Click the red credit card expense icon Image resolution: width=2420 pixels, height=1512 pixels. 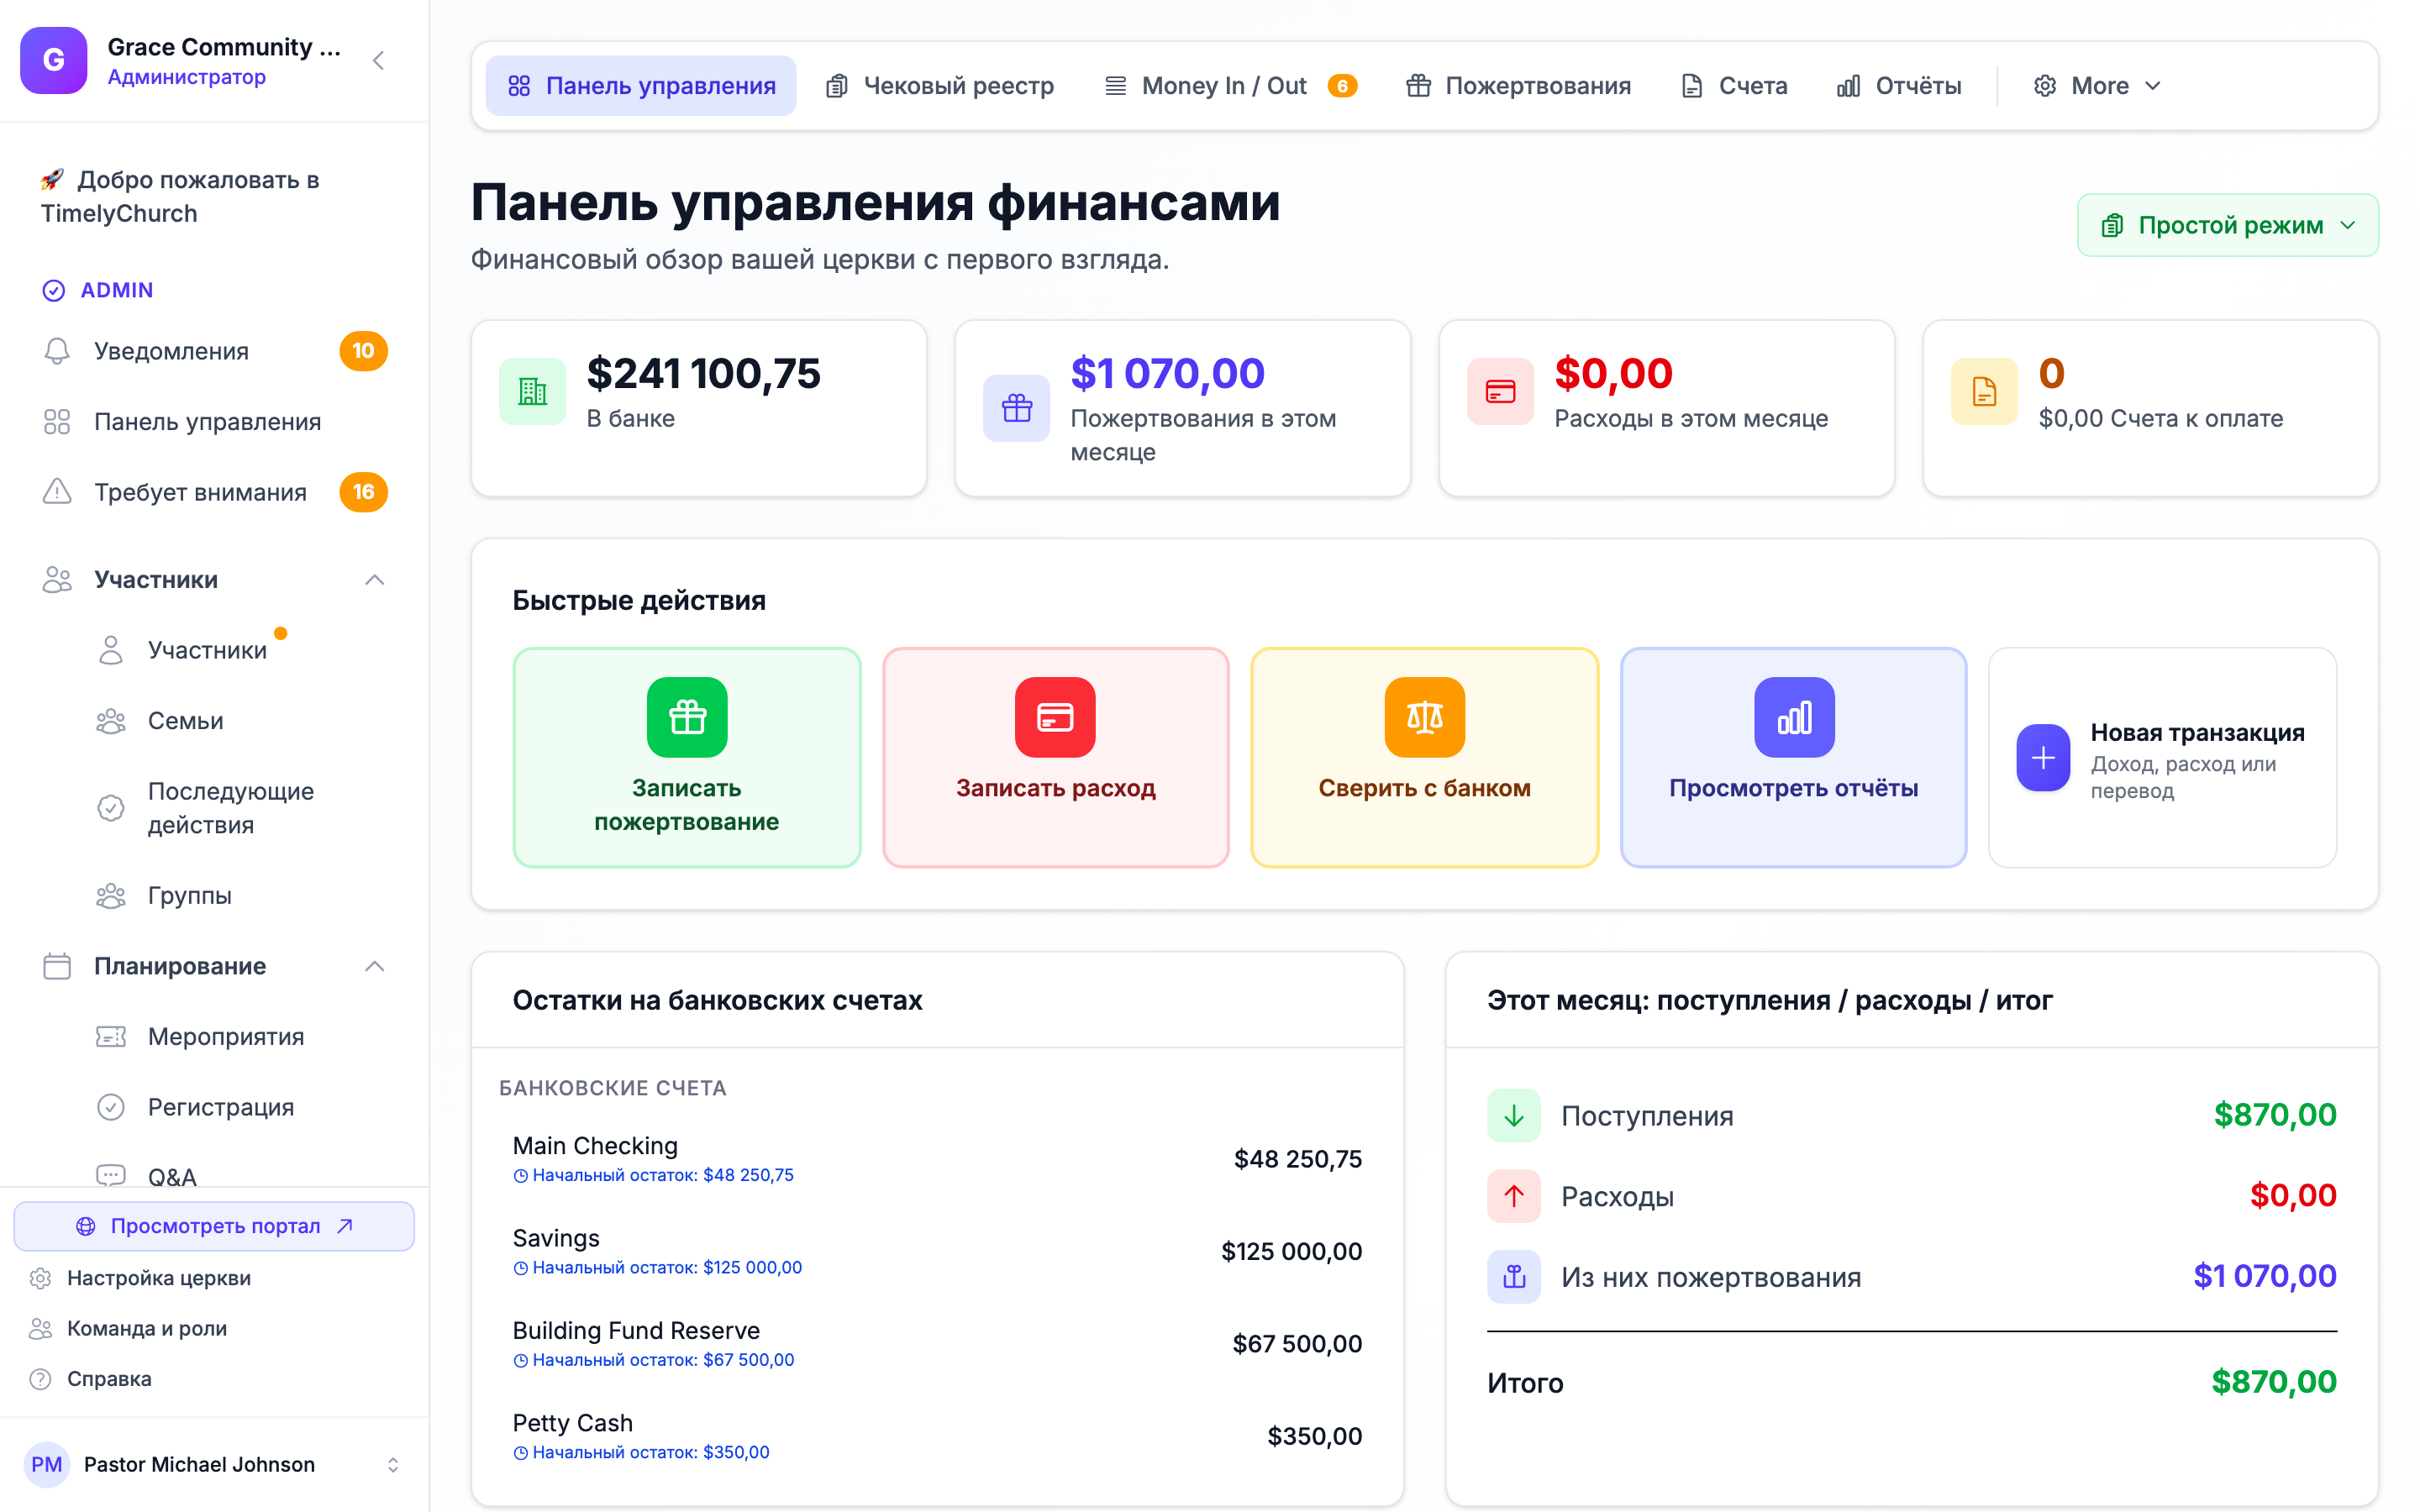(1055, 717)
